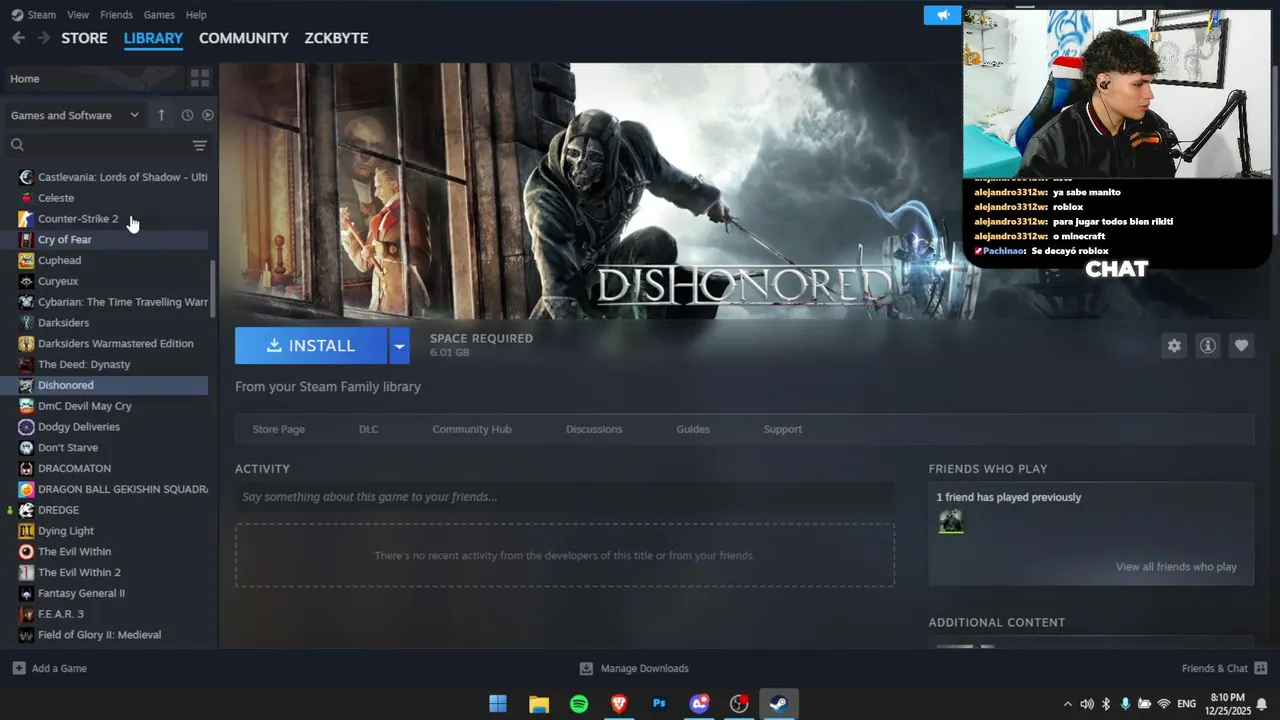Open Dishonored Community Hub
The image size is (1280, 720).
point(472,429)
